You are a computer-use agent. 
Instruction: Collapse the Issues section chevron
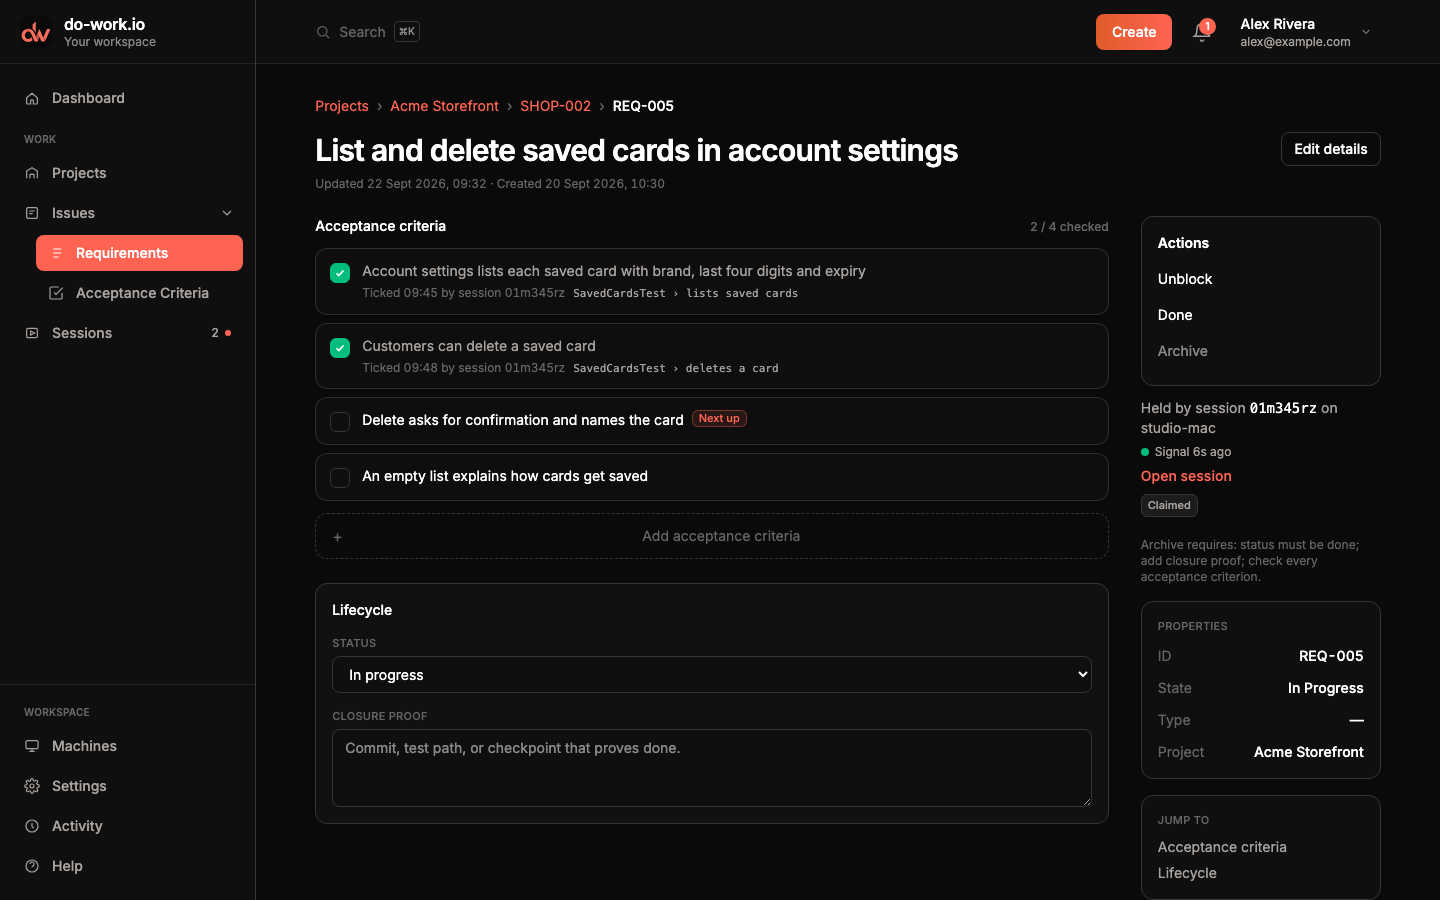227,213
